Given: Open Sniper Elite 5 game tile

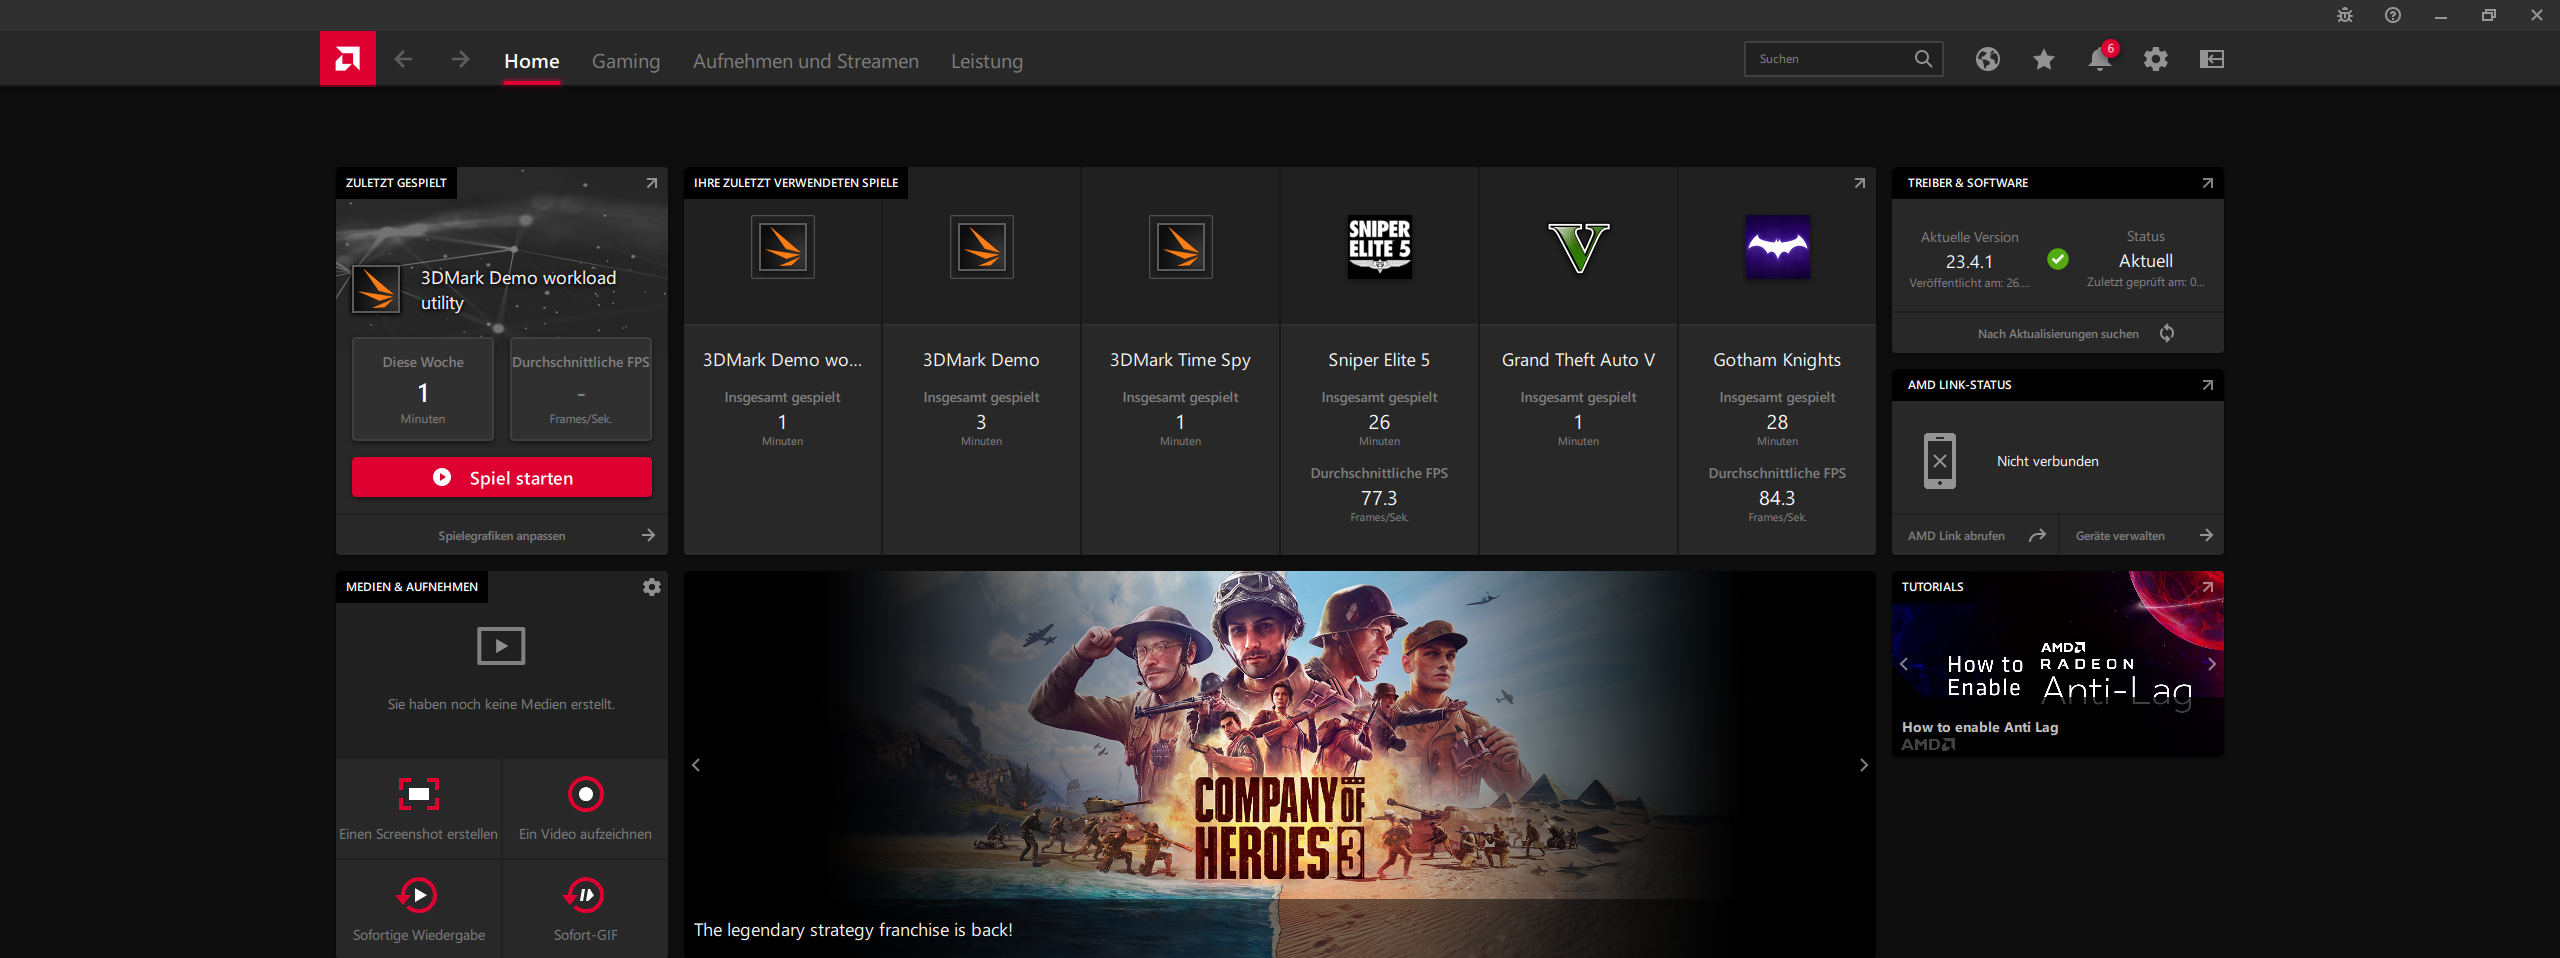Looking at the screenshot, I should click(1380, 361).
